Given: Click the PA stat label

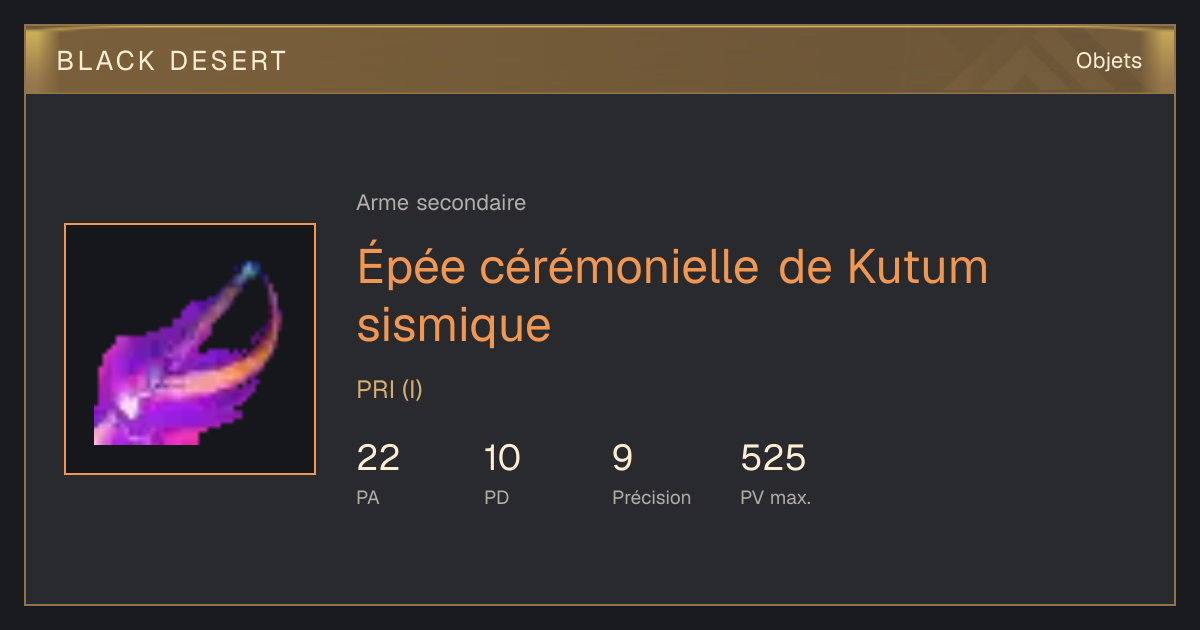Looking at the screenshot, I should point(368,497).
